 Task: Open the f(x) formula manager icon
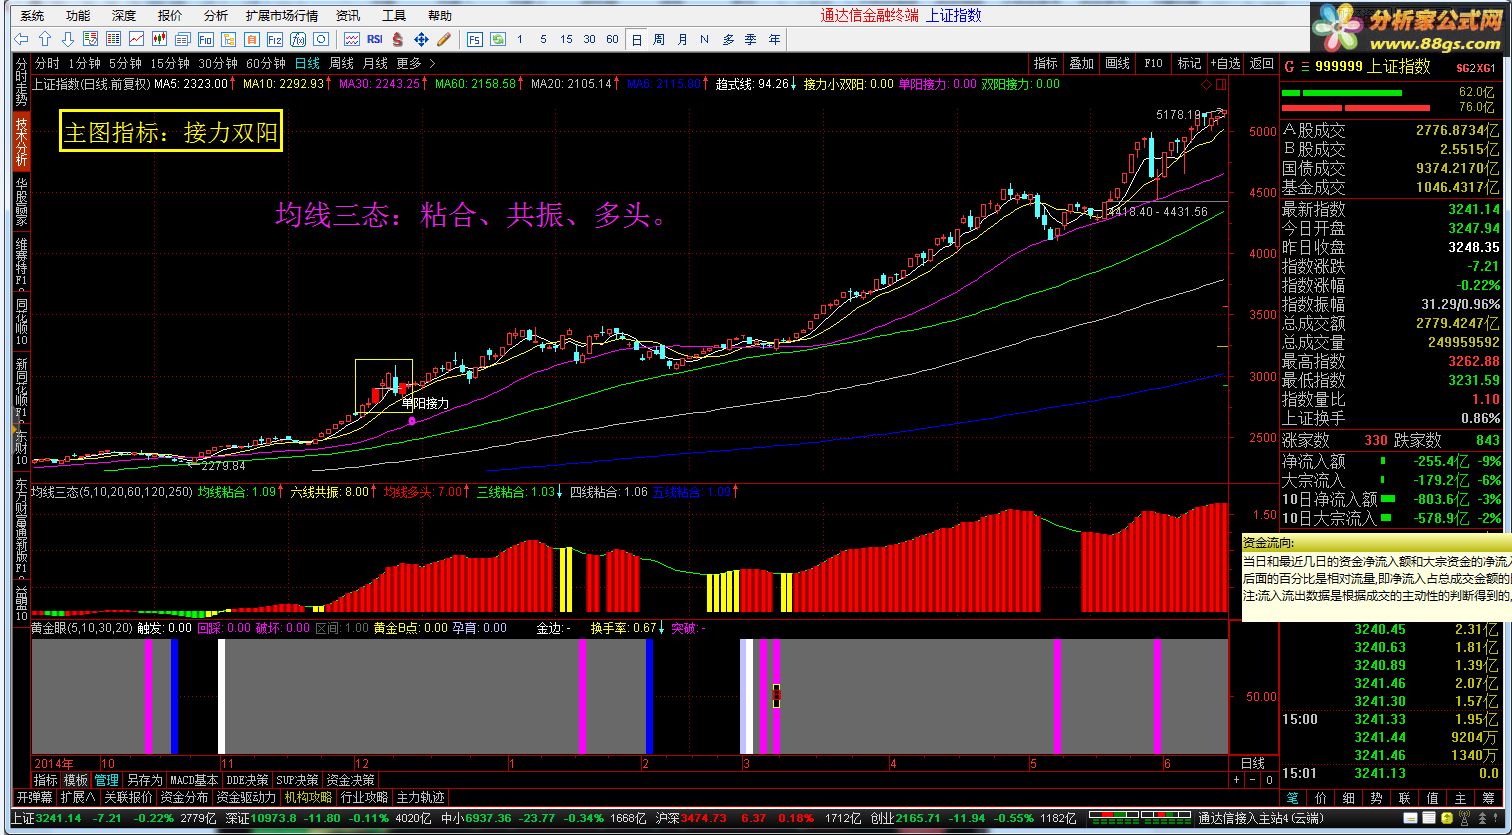(x=298, y=39)
